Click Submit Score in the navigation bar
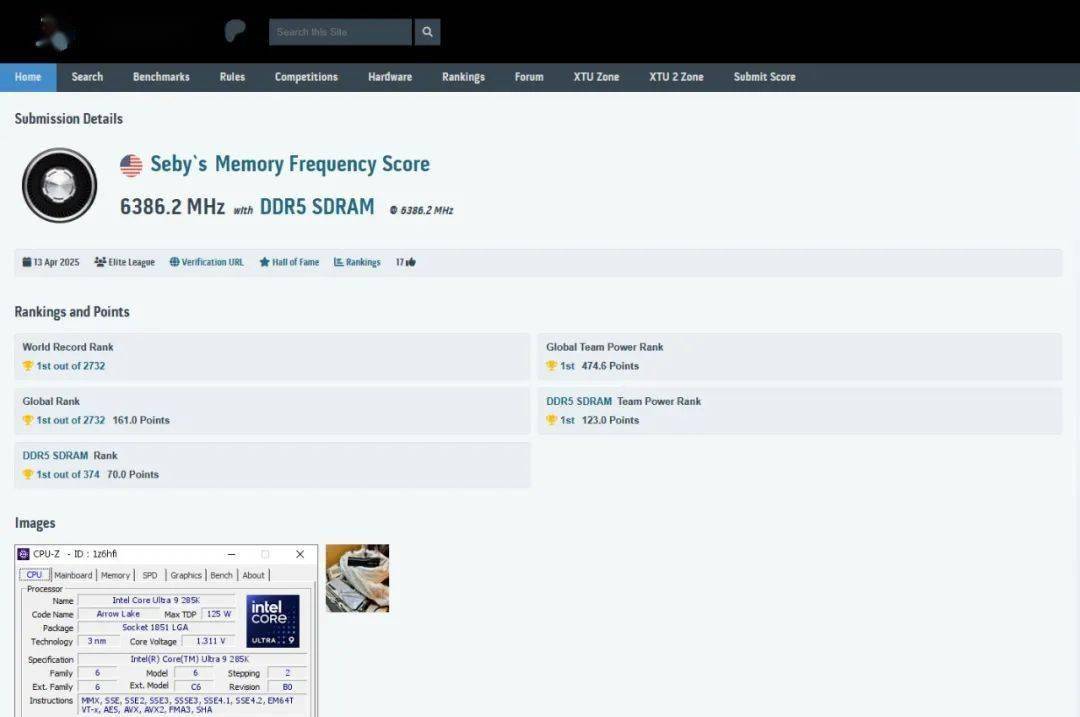Screen dimensions: 1080x717 [765, 77]
